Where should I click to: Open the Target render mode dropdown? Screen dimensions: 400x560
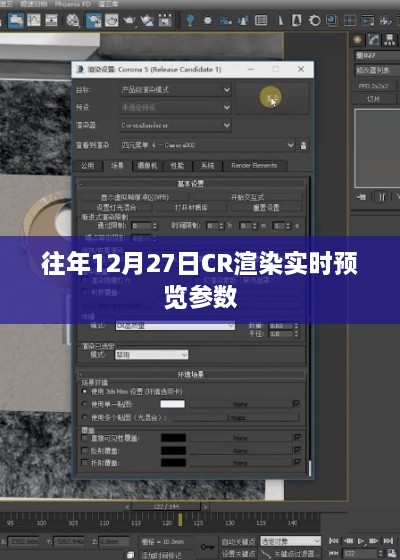pyautogui.click(x=176, y=90)
